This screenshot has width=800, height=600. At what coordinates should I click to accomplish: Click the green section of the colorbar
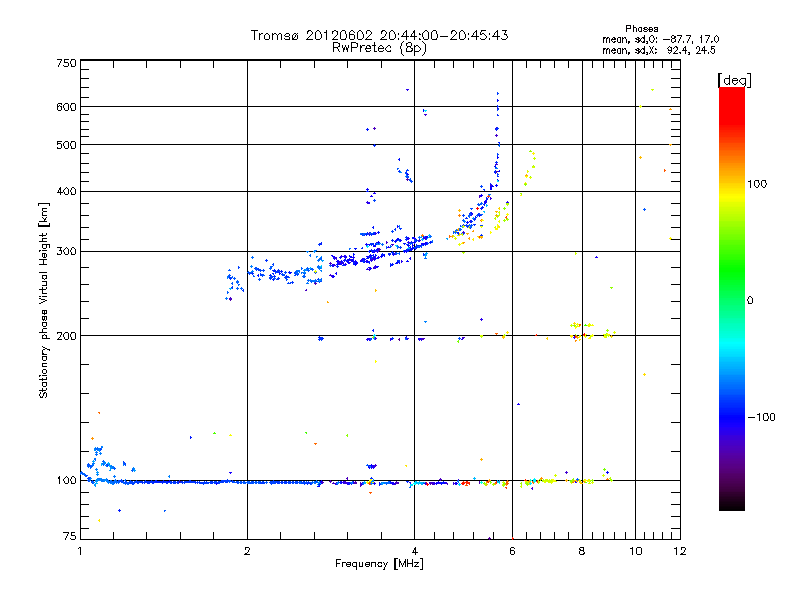click(x=732, y=270)
